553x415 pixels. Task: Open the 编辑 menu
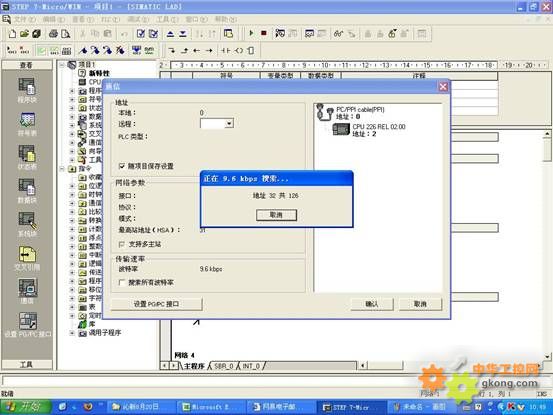coord(54,19)
